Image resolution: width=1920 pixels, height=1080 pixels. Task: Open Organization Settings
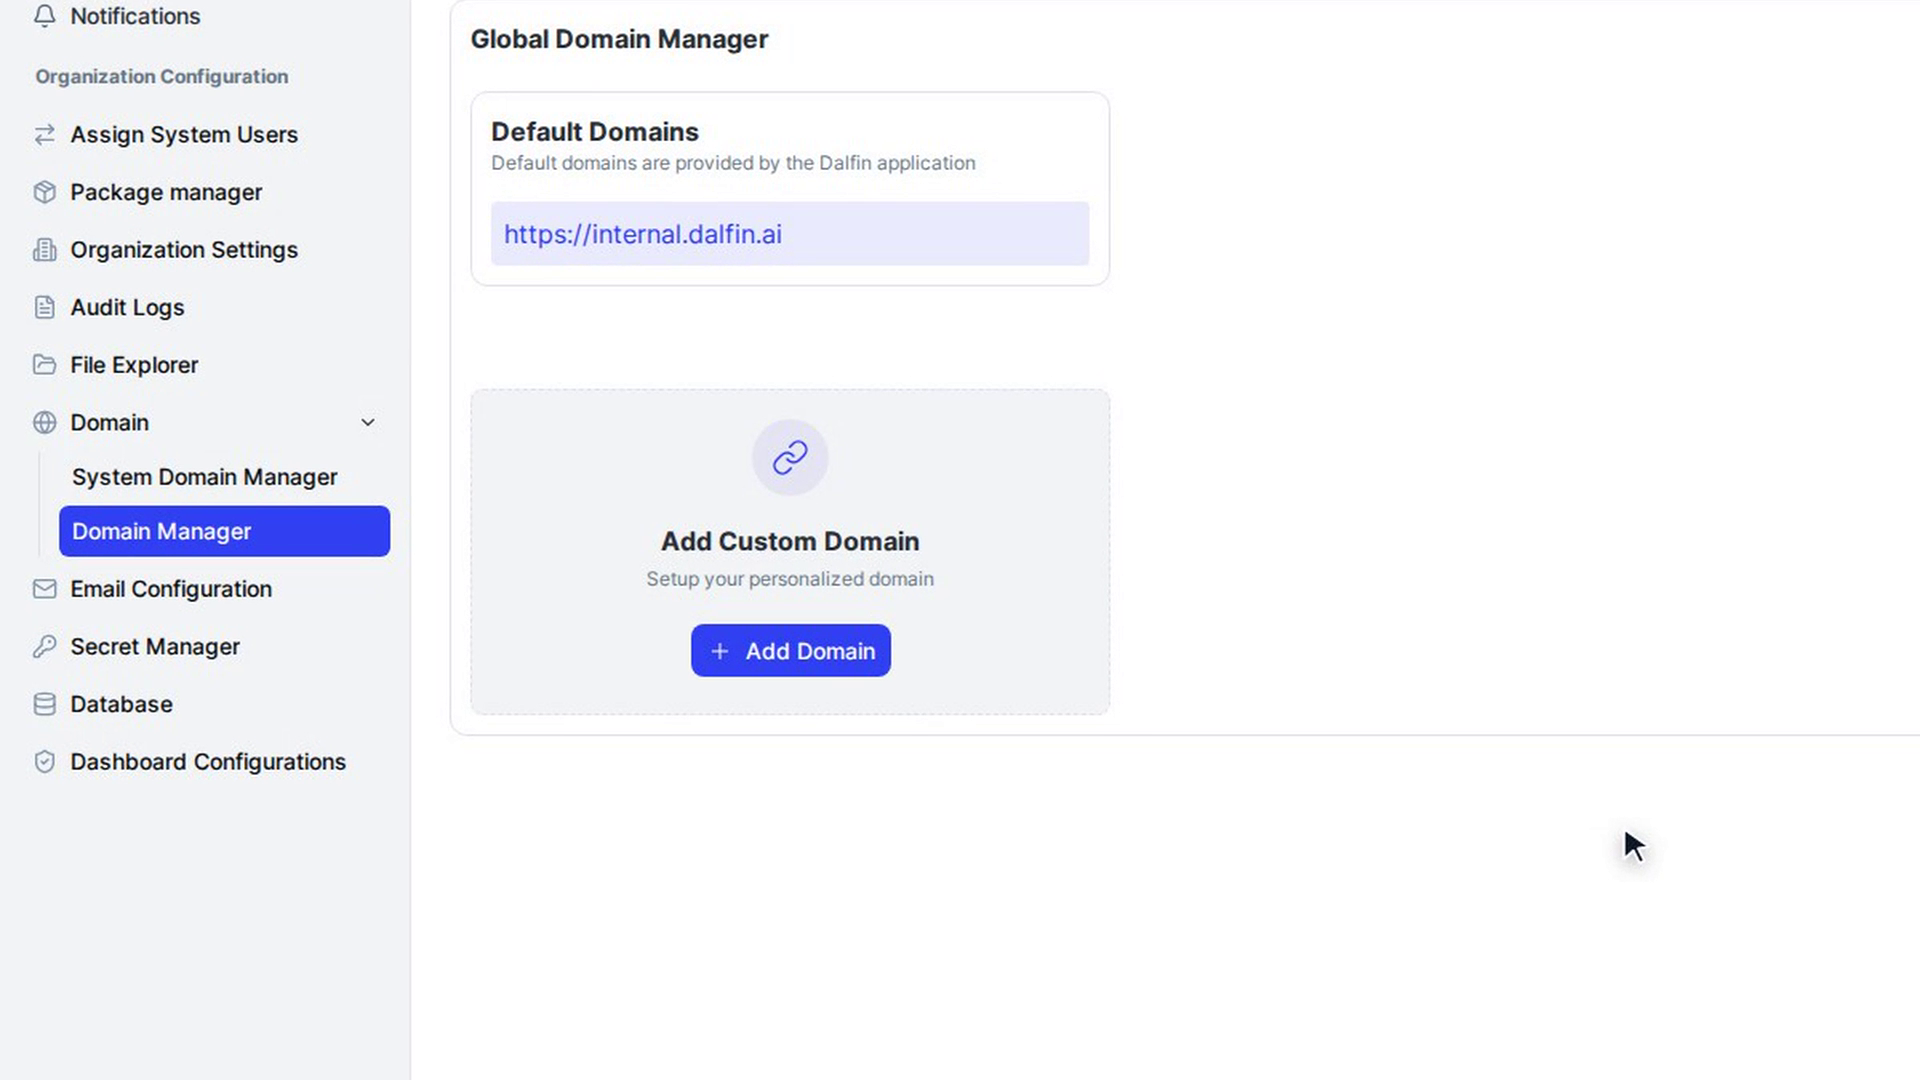[x=184, y=250]
